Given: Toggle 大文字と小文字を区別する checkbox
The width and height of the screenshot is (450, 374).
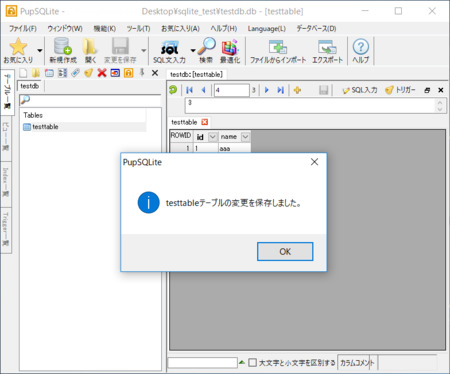Looking at the screenshot, I should point(253,362).
